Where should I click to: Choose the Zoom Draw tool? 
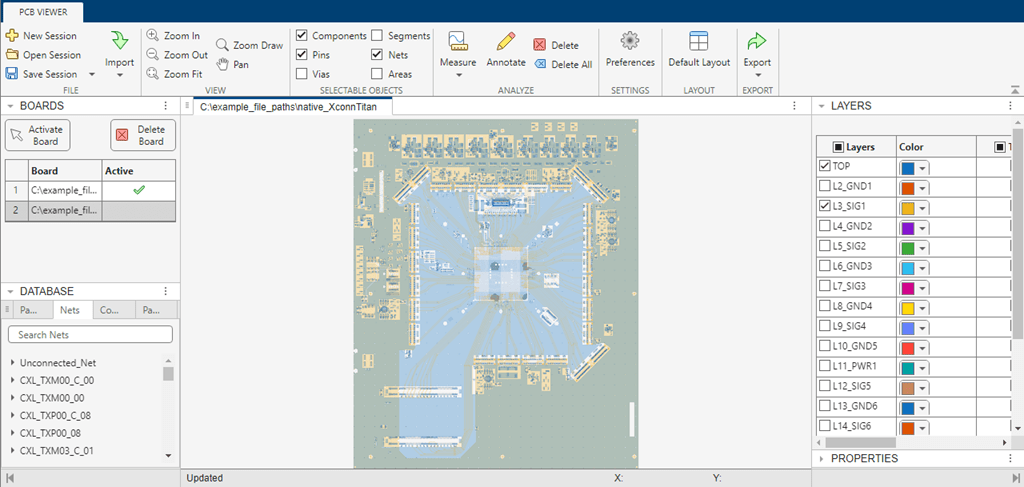pos(249,45)
